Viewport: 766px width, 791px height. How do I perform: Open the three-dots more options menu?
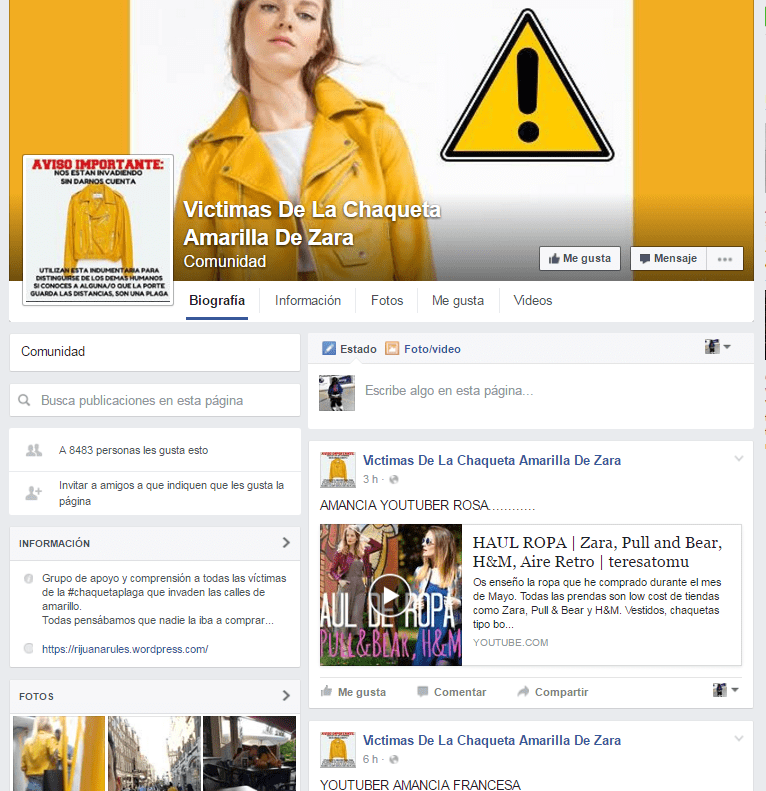pyautogui.click(x=725, y=258)
